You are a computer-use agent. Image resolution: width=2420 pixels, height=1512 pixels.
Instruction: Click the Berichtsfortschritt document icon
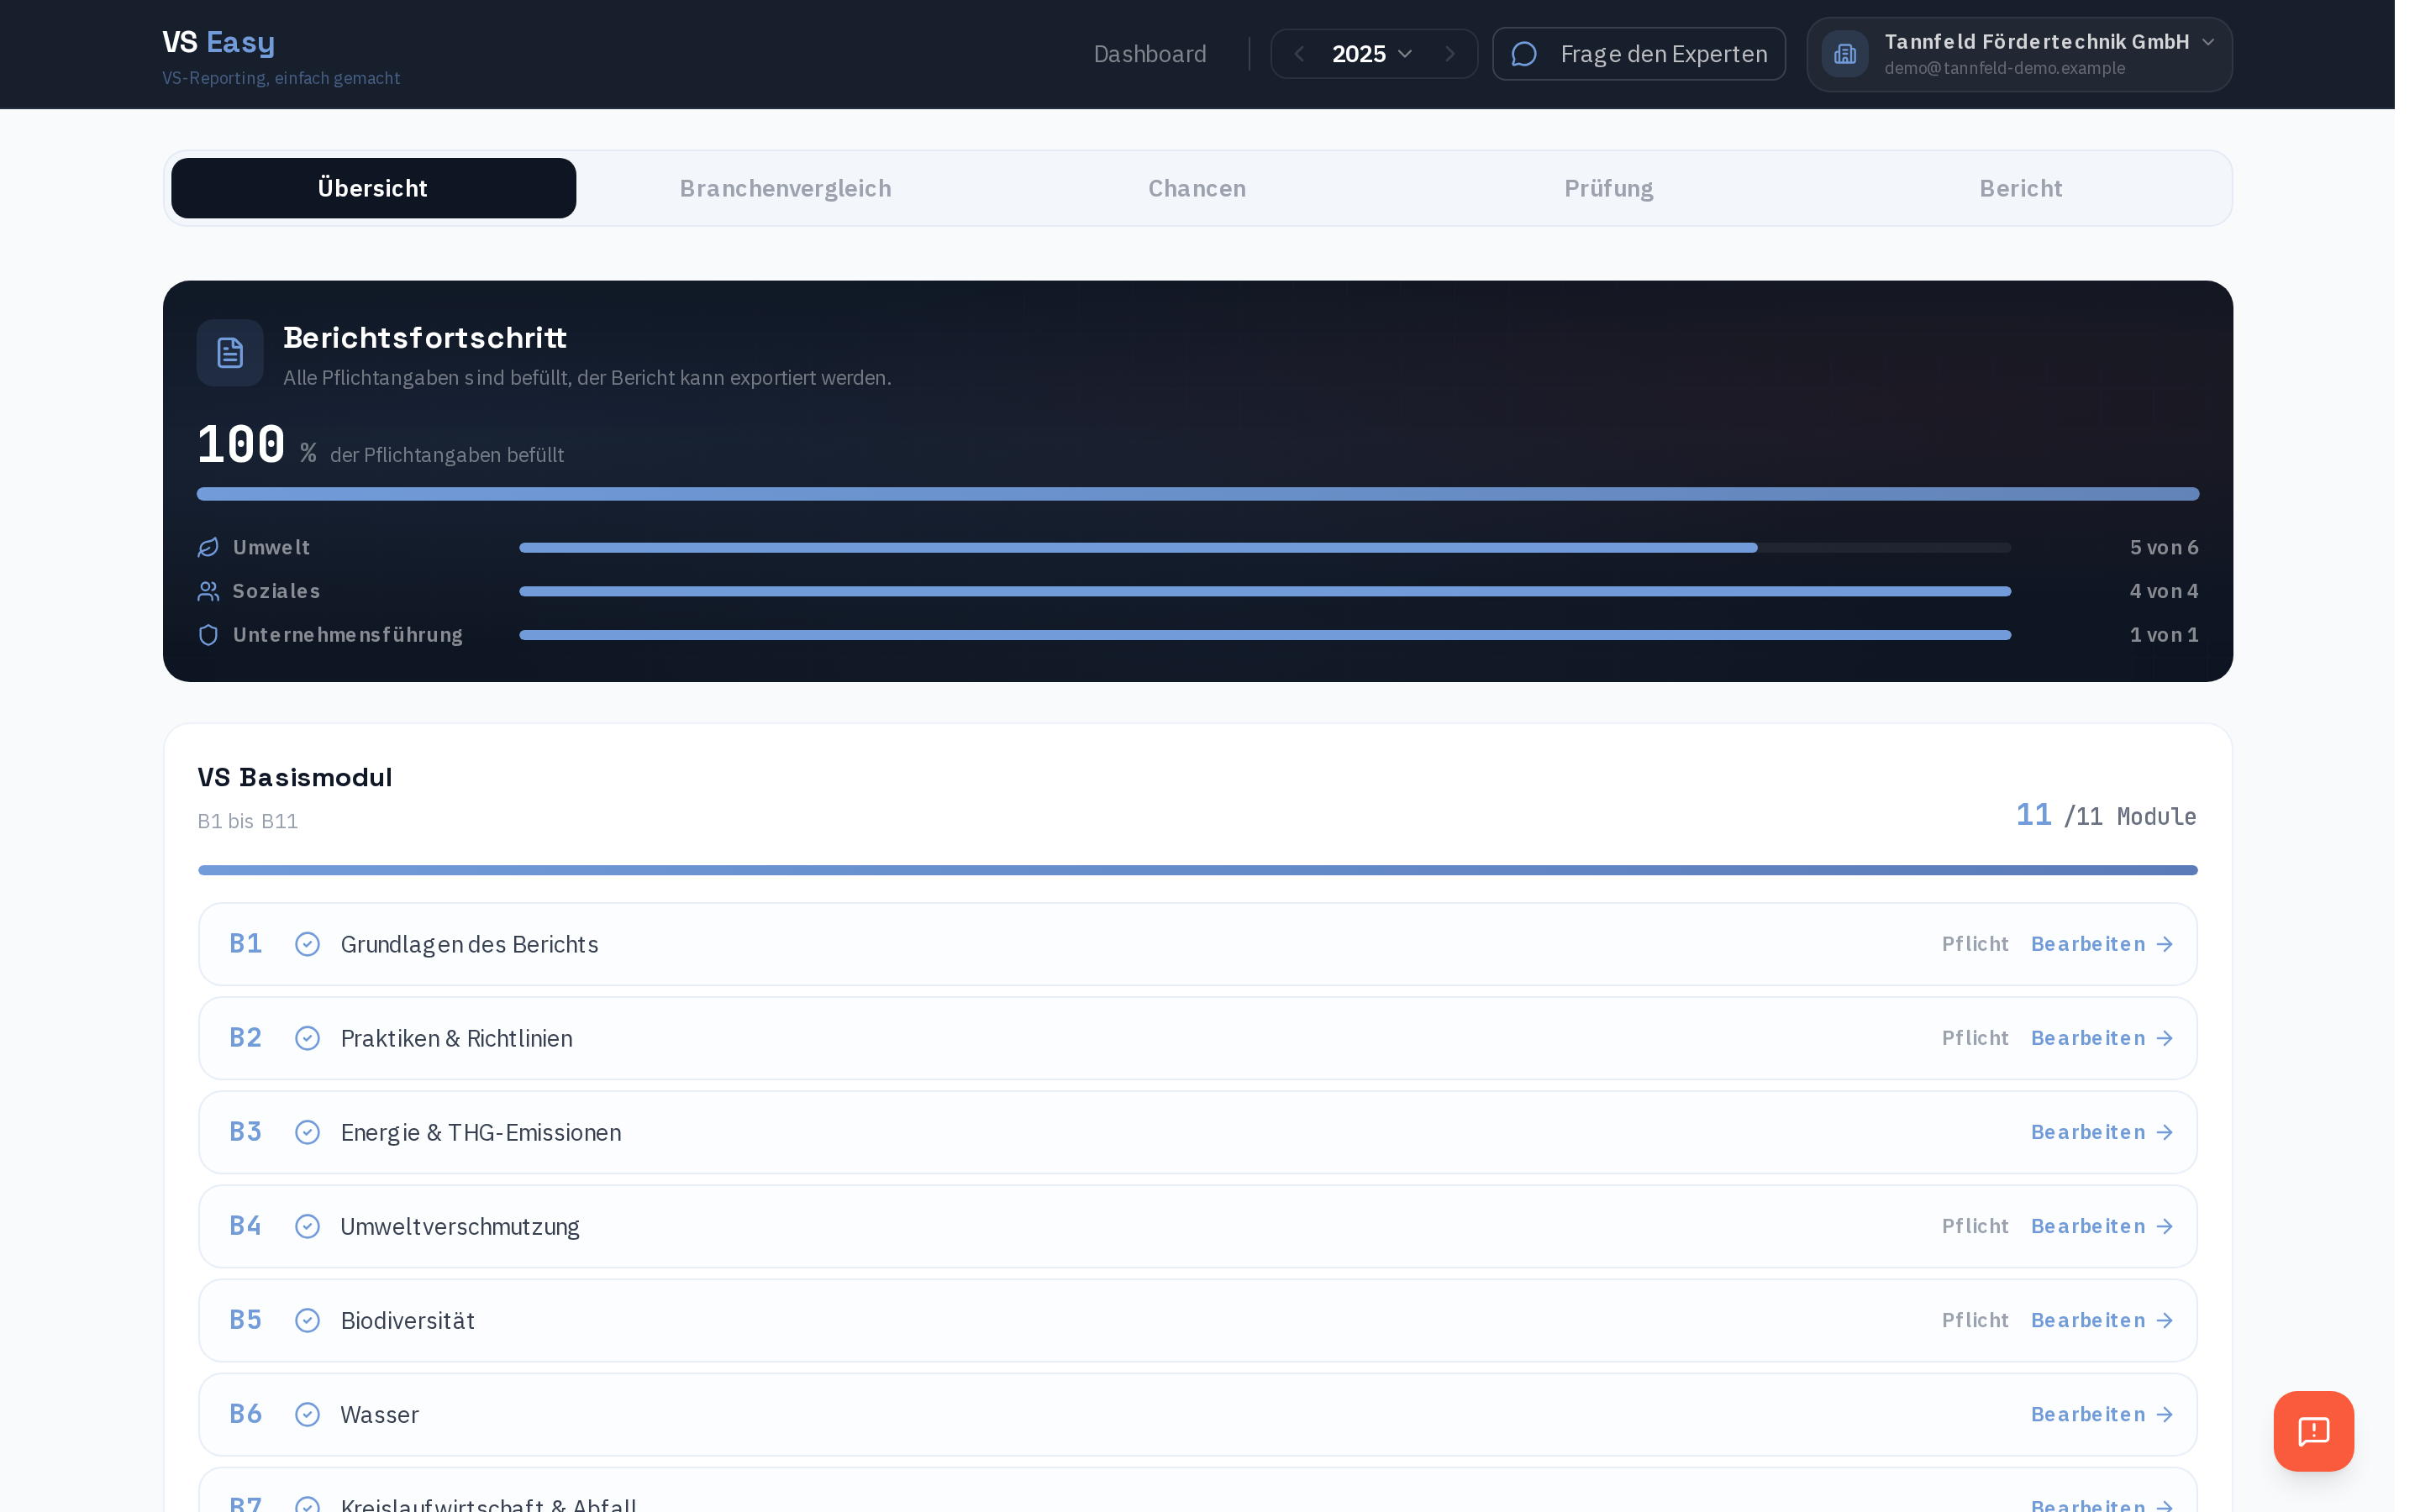[230, 353]
